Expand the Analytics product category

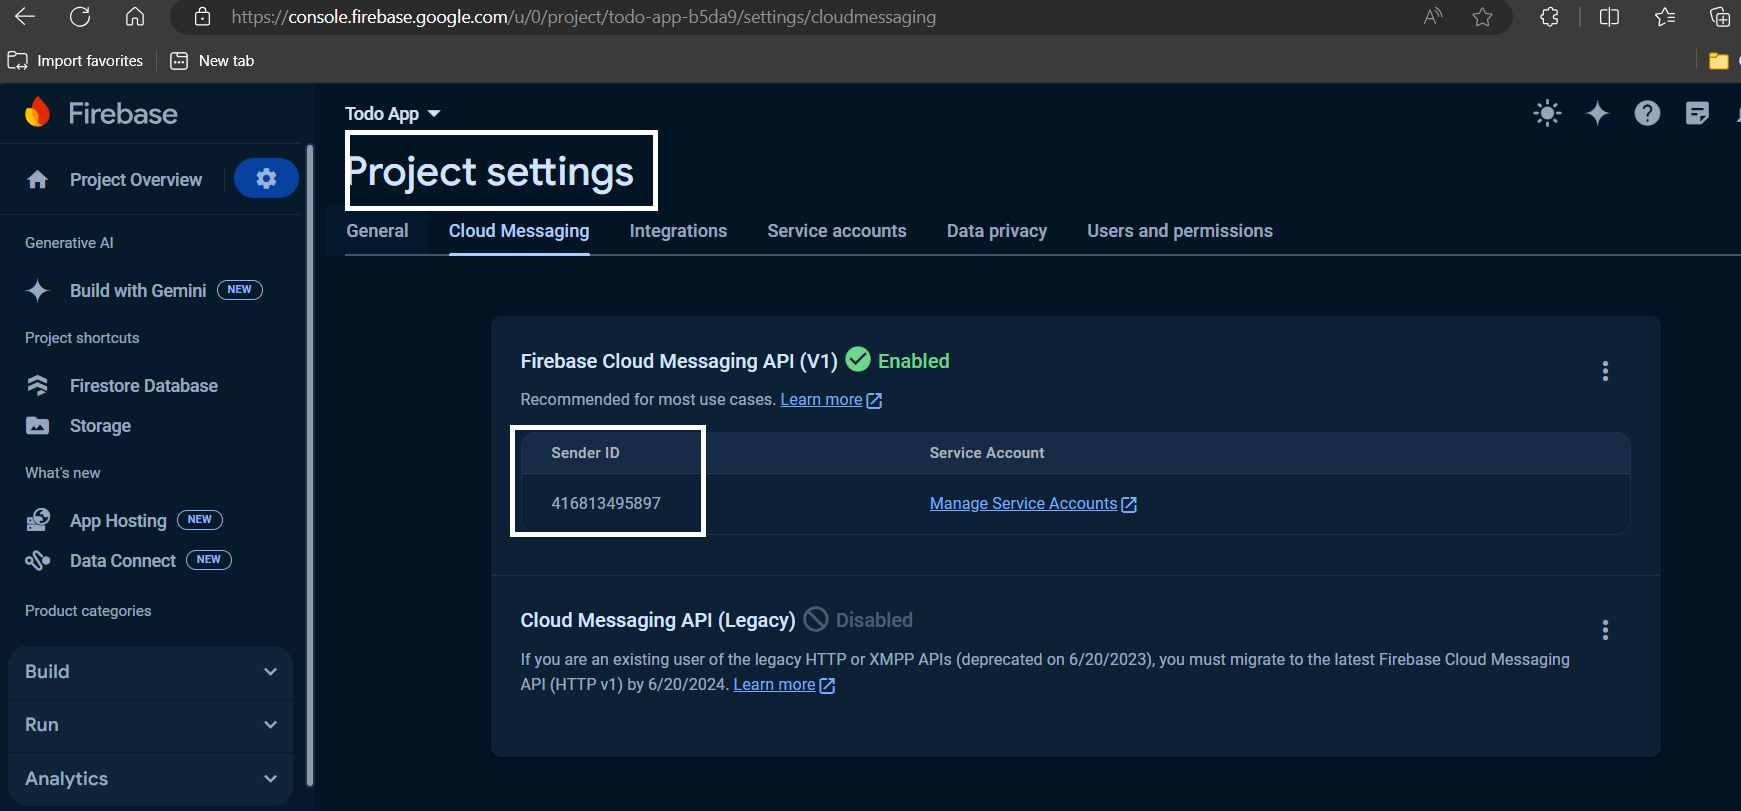pyautogui.click(x=150, y=779)
